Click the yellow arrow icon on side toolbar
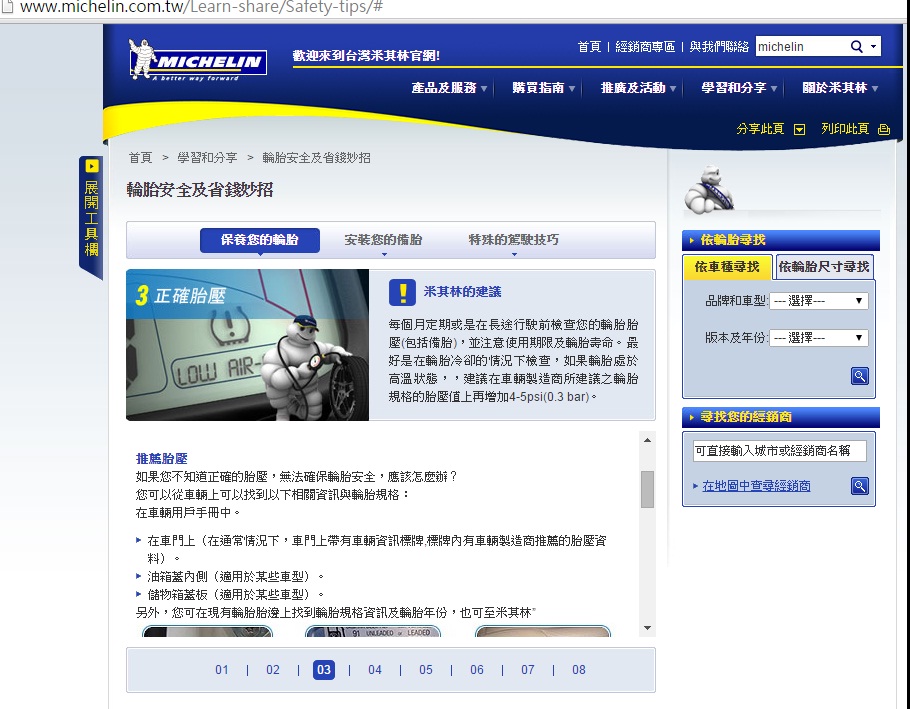The image size is (910, 709). pyautogui.click(x=92, y=166)
